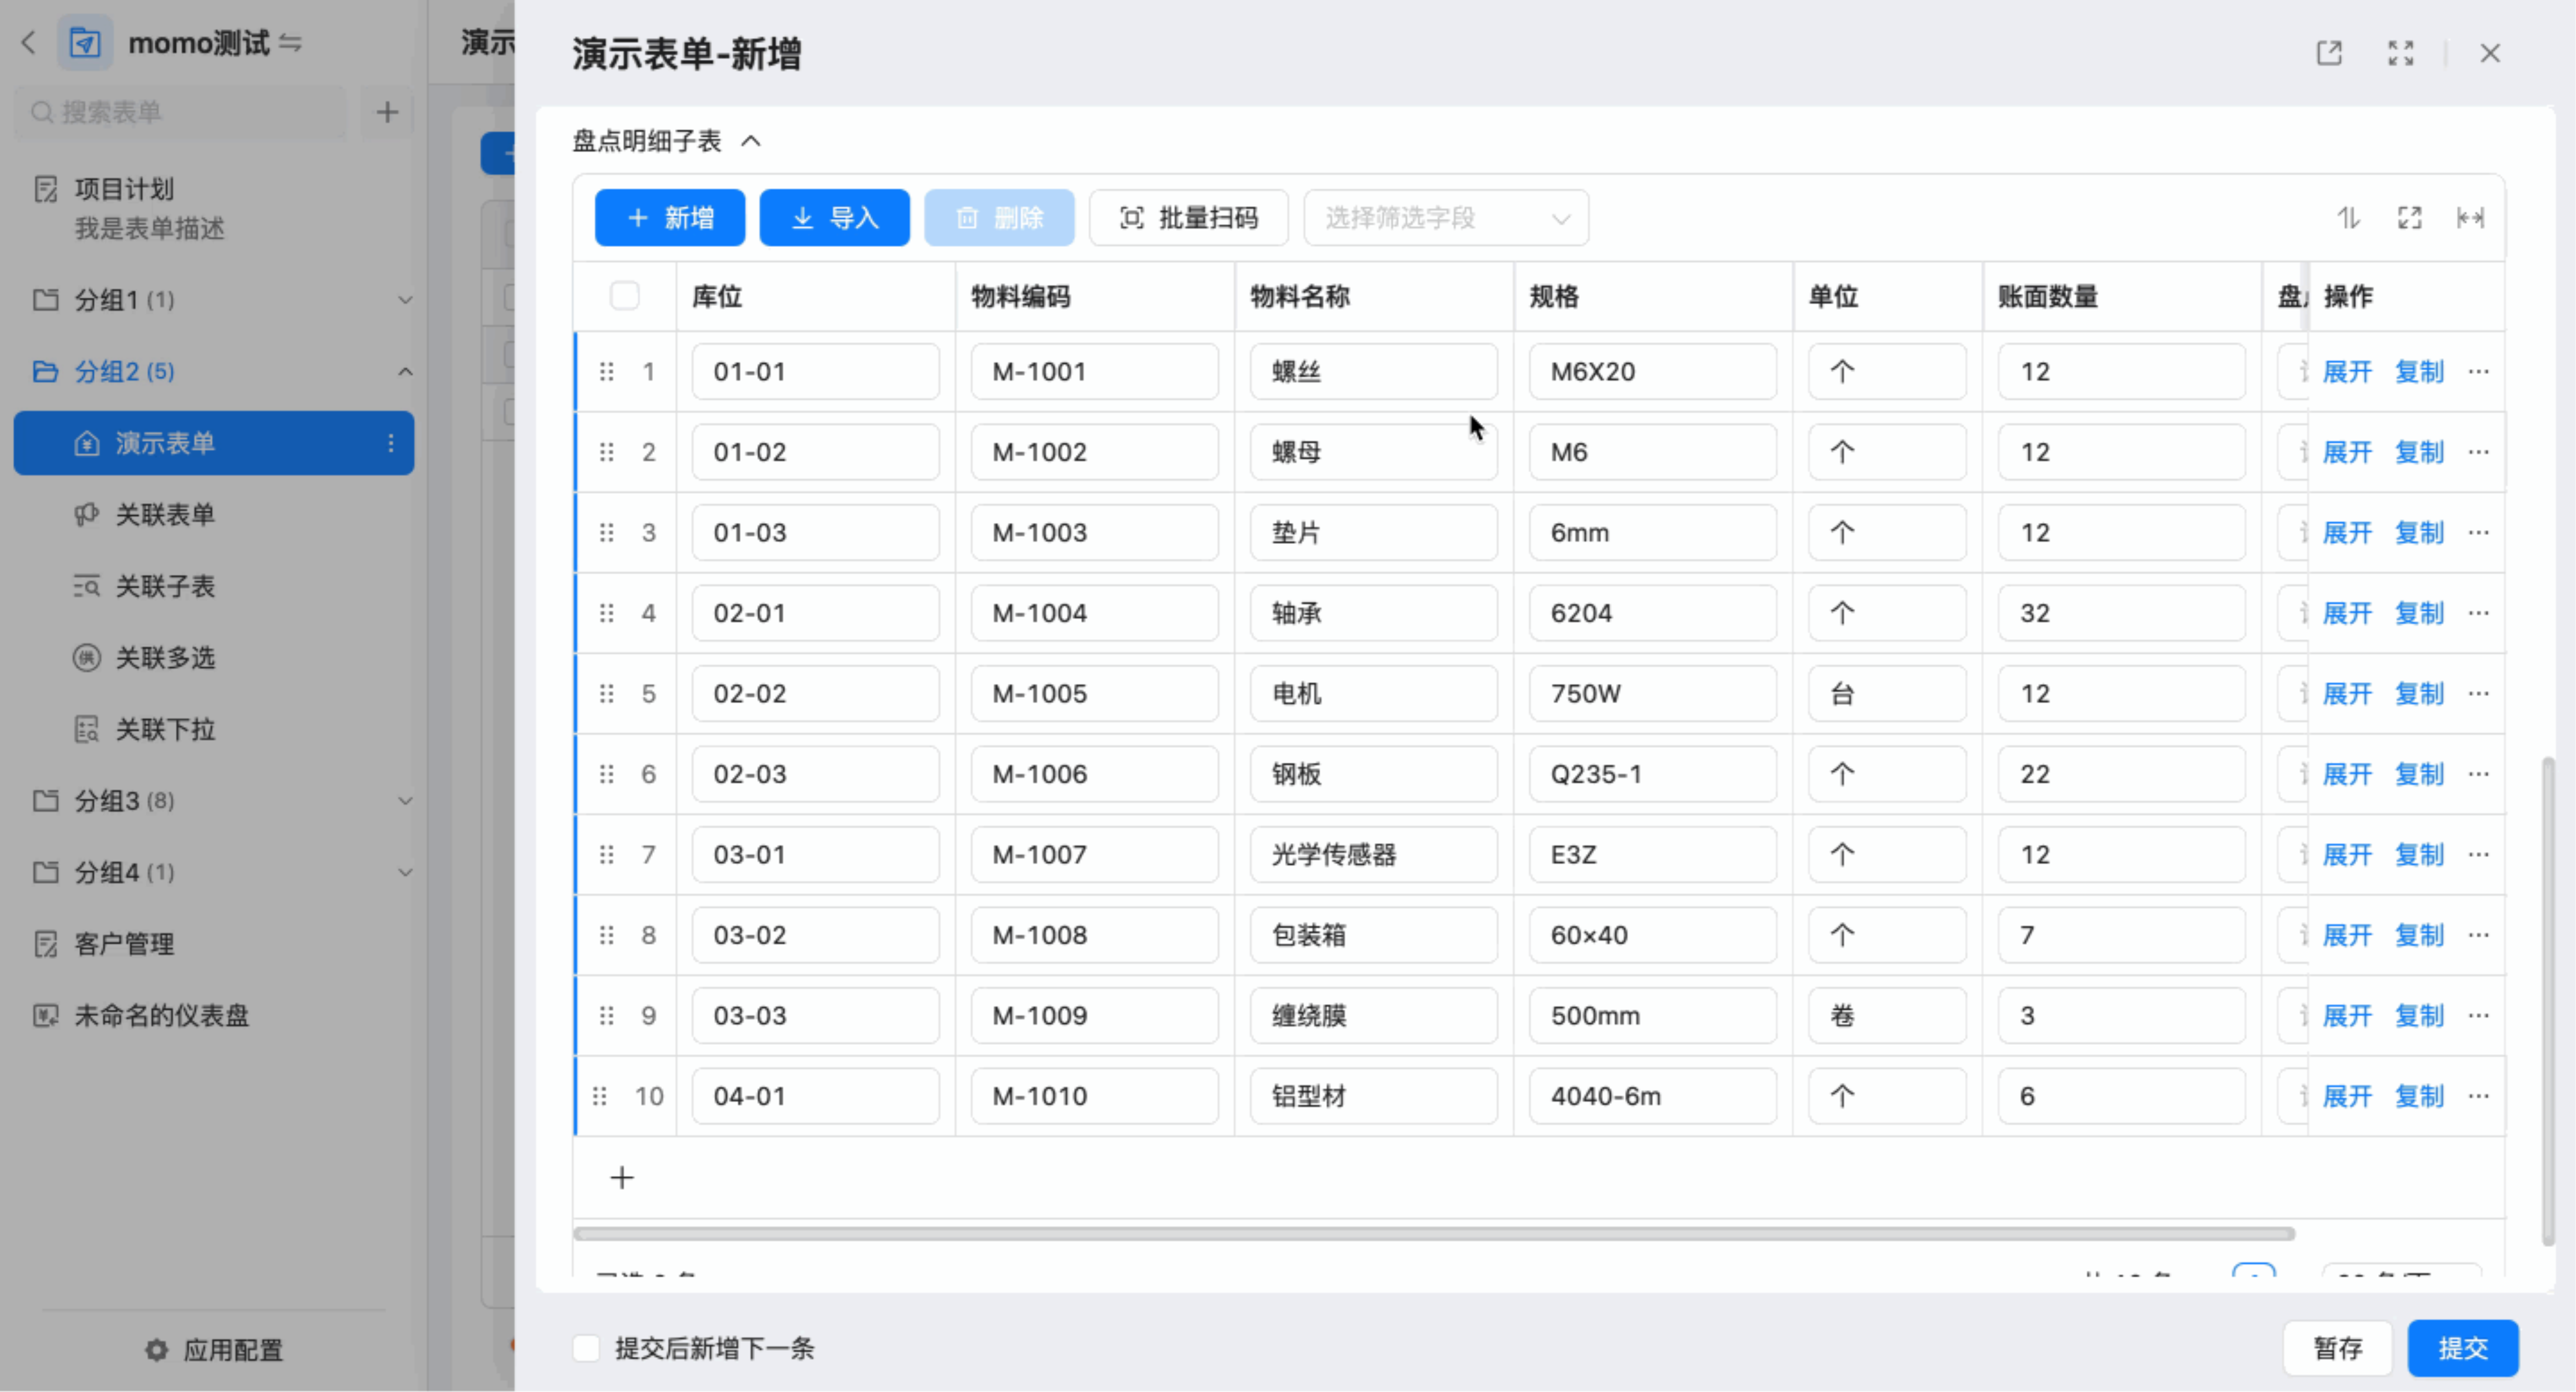Open 客户管理 form in sidebar
The width and height of the screenshot is (2576, 1392).
pyautogui.click(x=124, y=944)
